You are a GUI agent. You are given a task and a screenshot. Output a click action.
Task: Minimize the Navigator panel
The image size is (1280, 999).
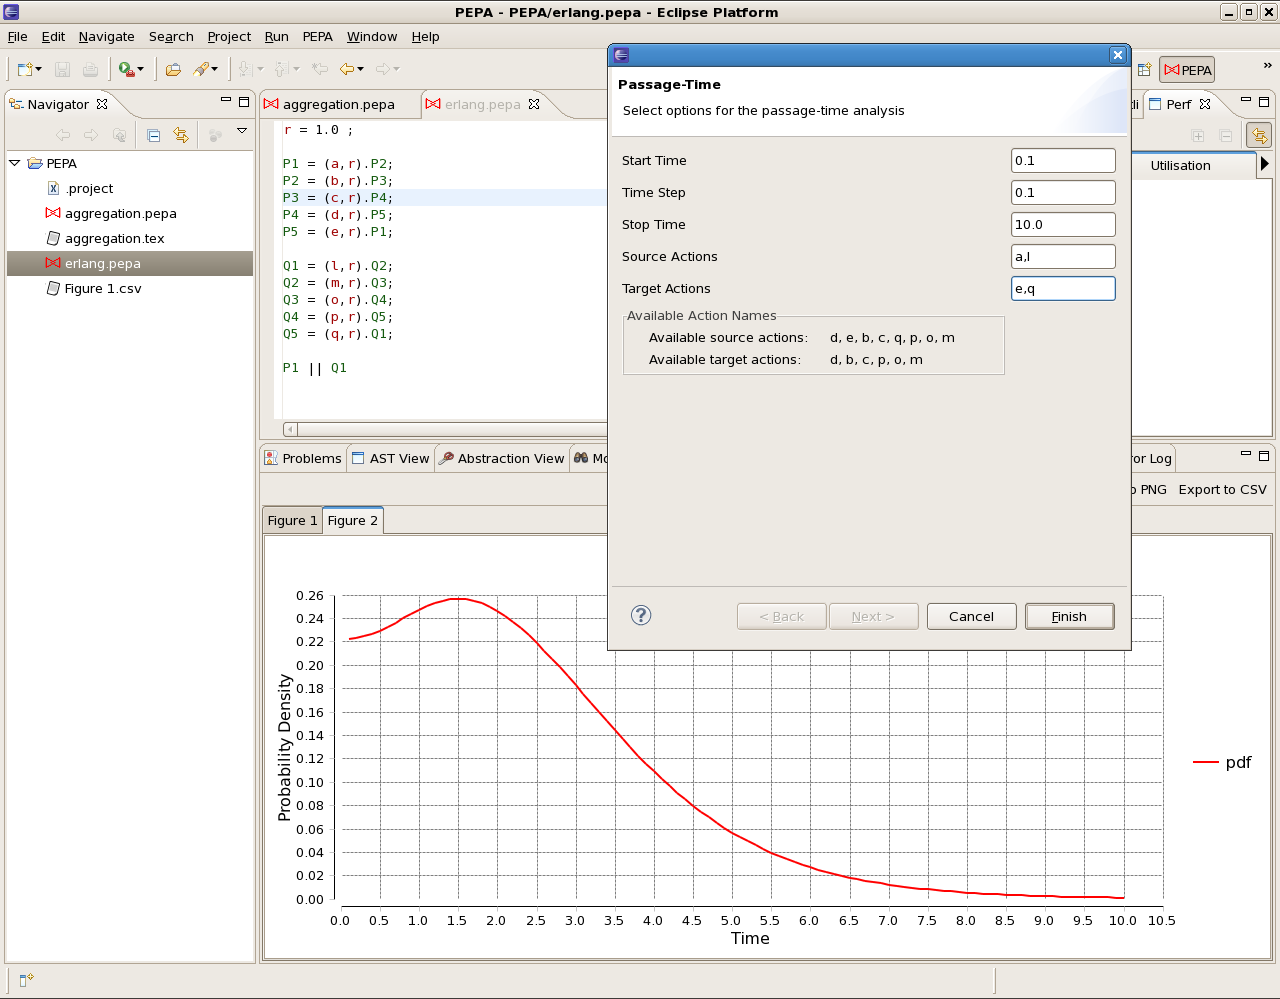pyautogui.click(x=226, y=100)
